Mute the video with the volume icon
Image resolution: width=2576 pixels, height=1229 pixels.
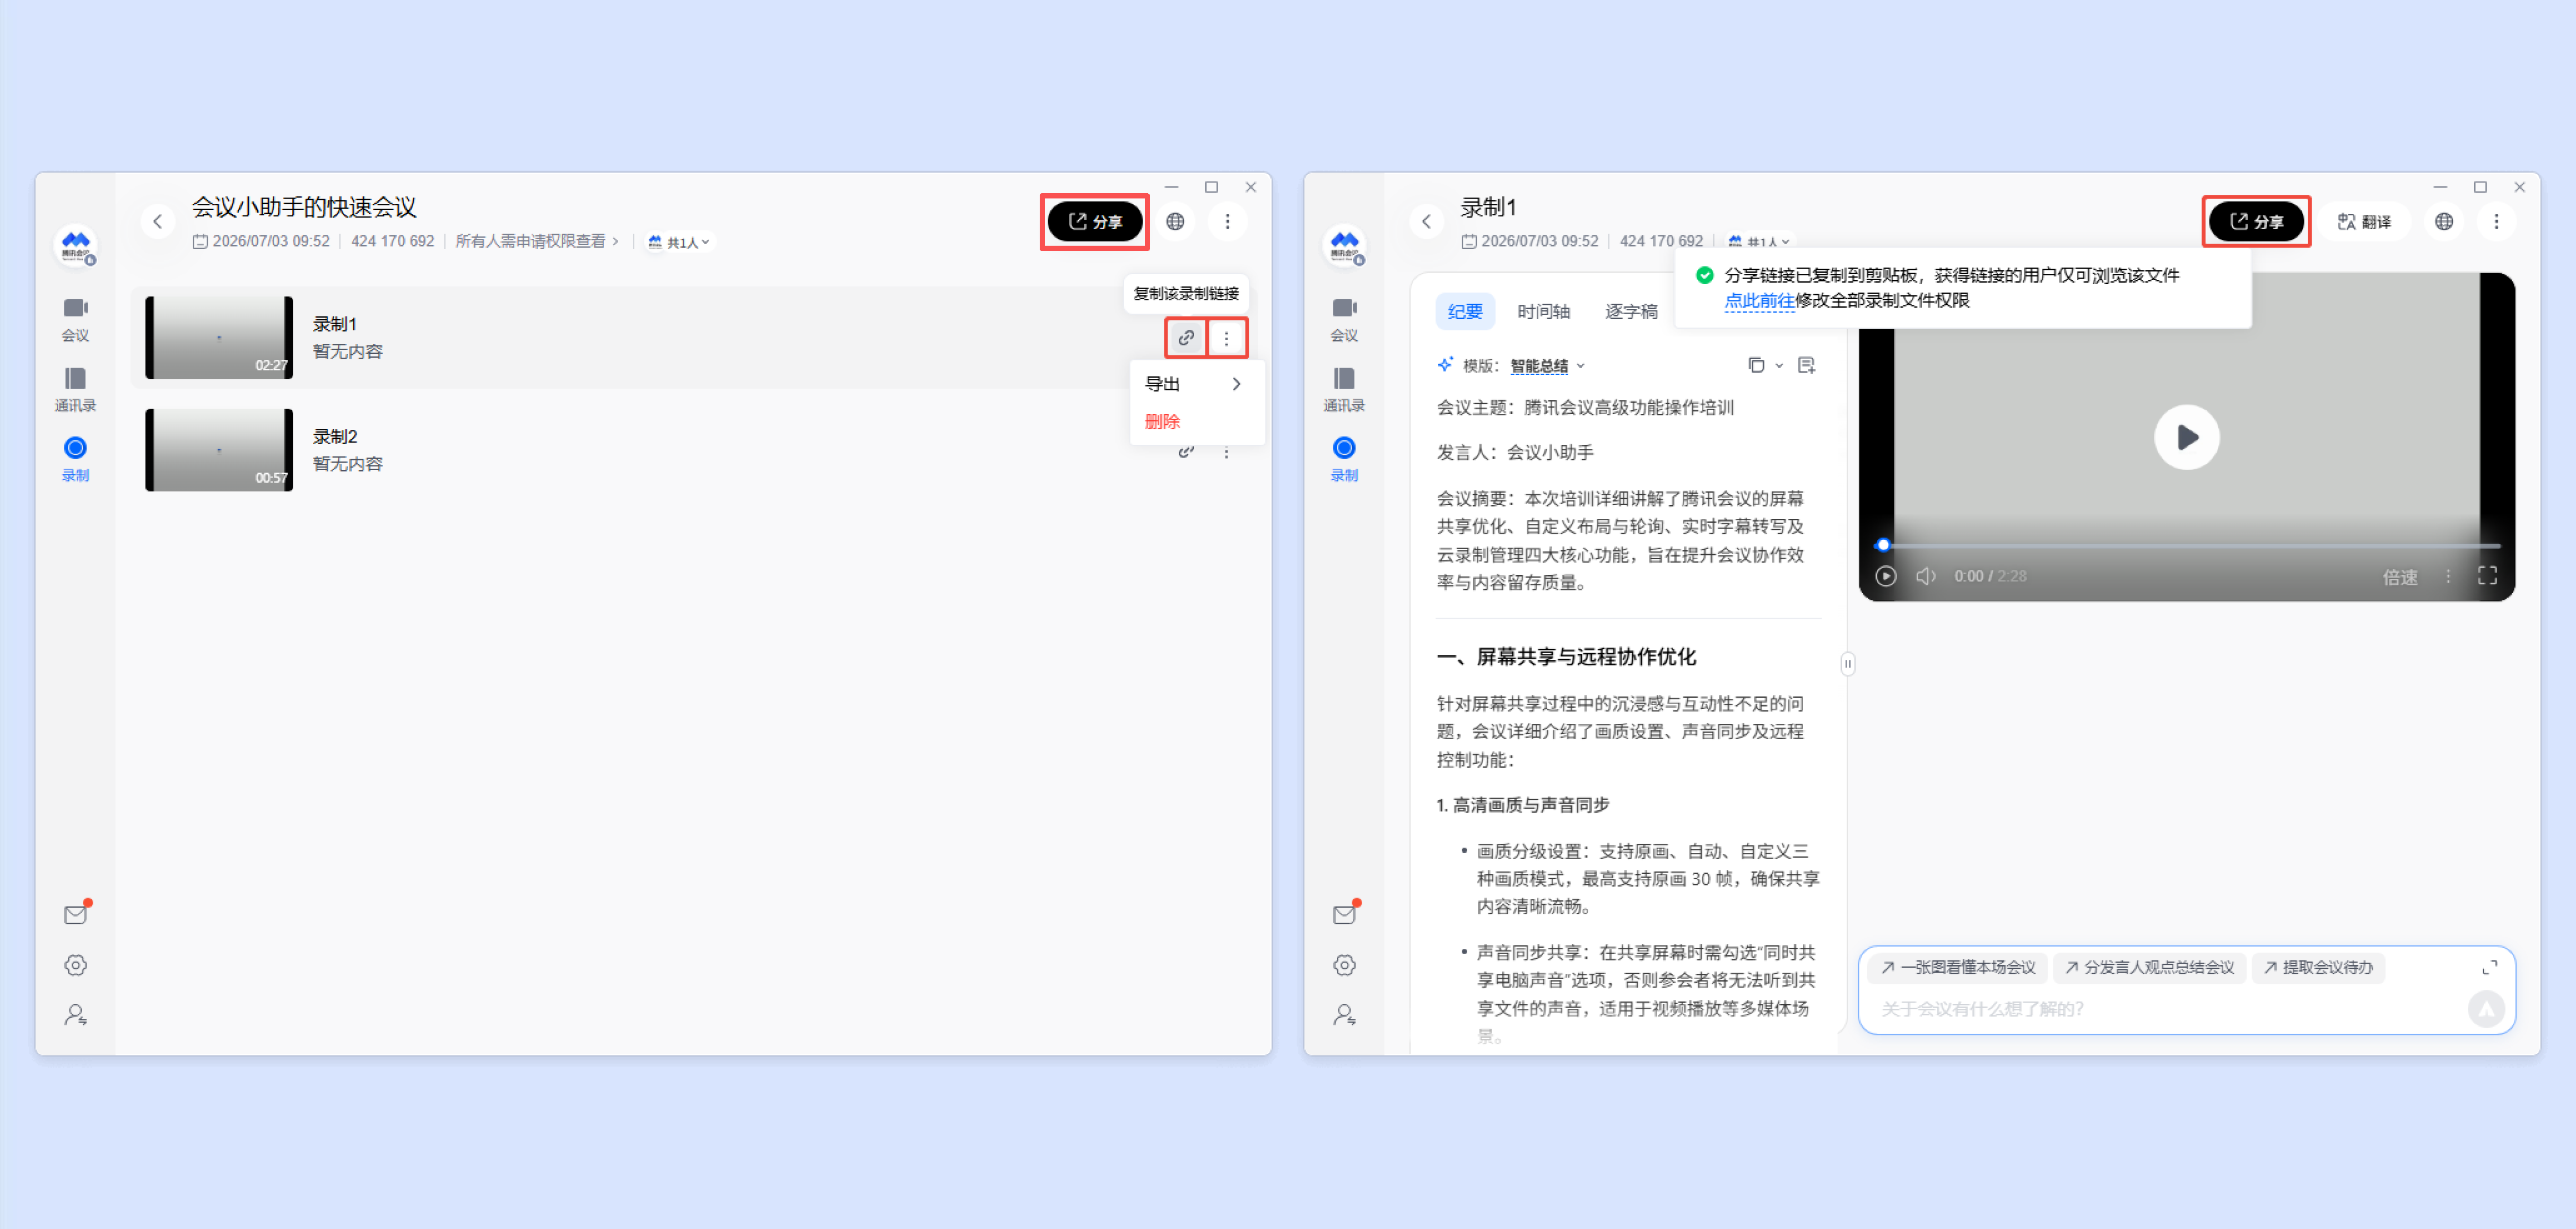[1926, 576]
